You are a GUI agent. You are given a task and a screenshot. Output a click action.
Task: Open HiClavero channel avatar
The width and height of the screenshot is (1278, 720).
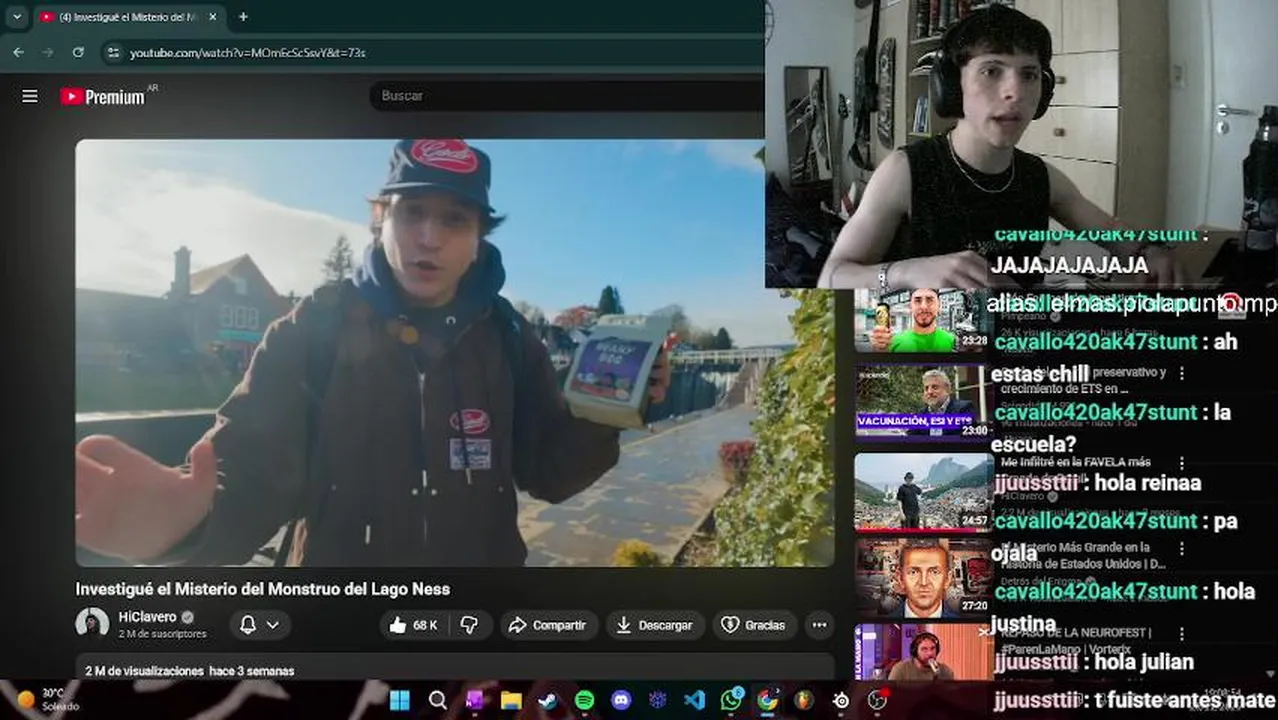point(92,624)
